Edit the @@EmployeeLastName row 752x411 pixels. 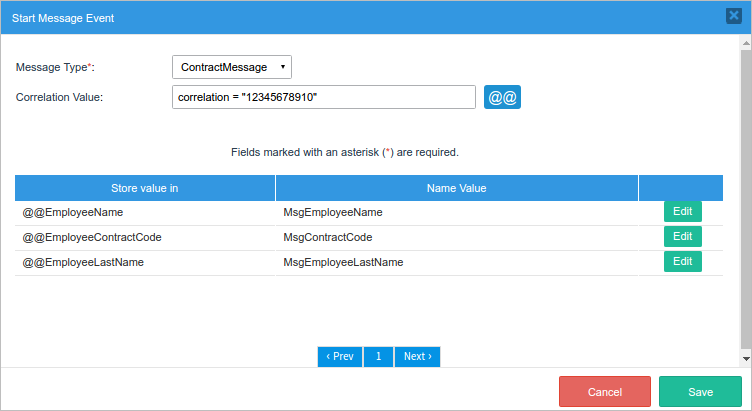682,262
